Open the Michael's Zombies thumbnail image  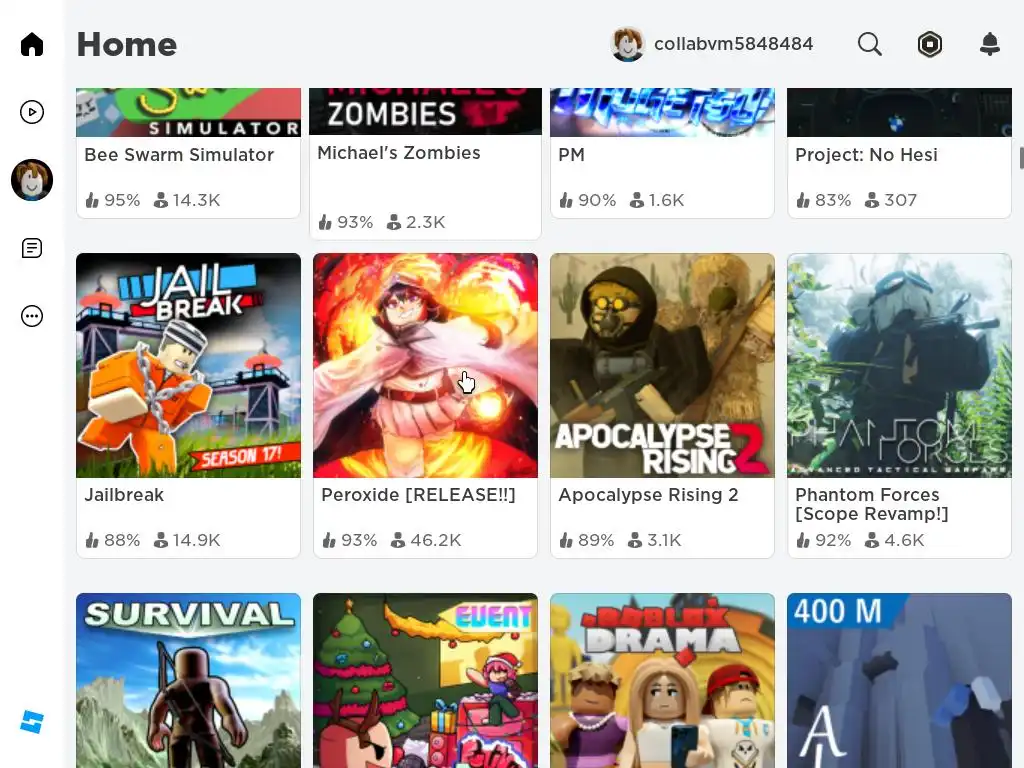[425, 112]
